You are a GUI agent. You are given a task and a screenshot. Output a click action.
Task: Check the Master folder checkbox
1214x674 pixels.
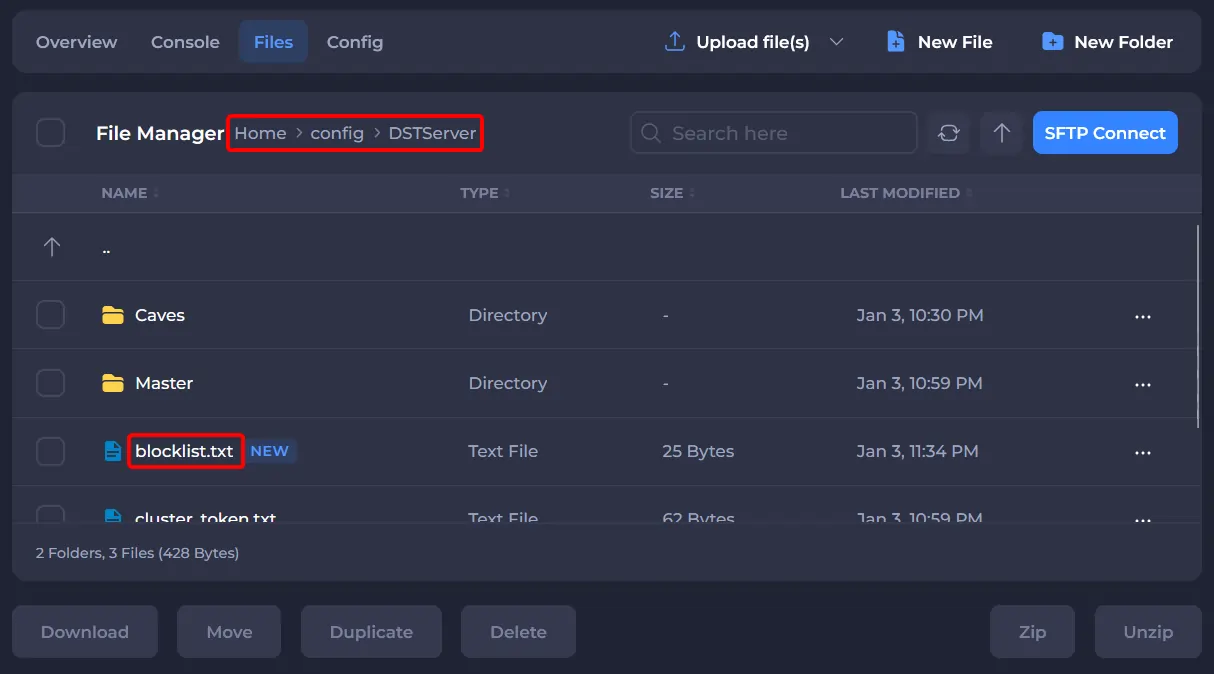point(50,383)
